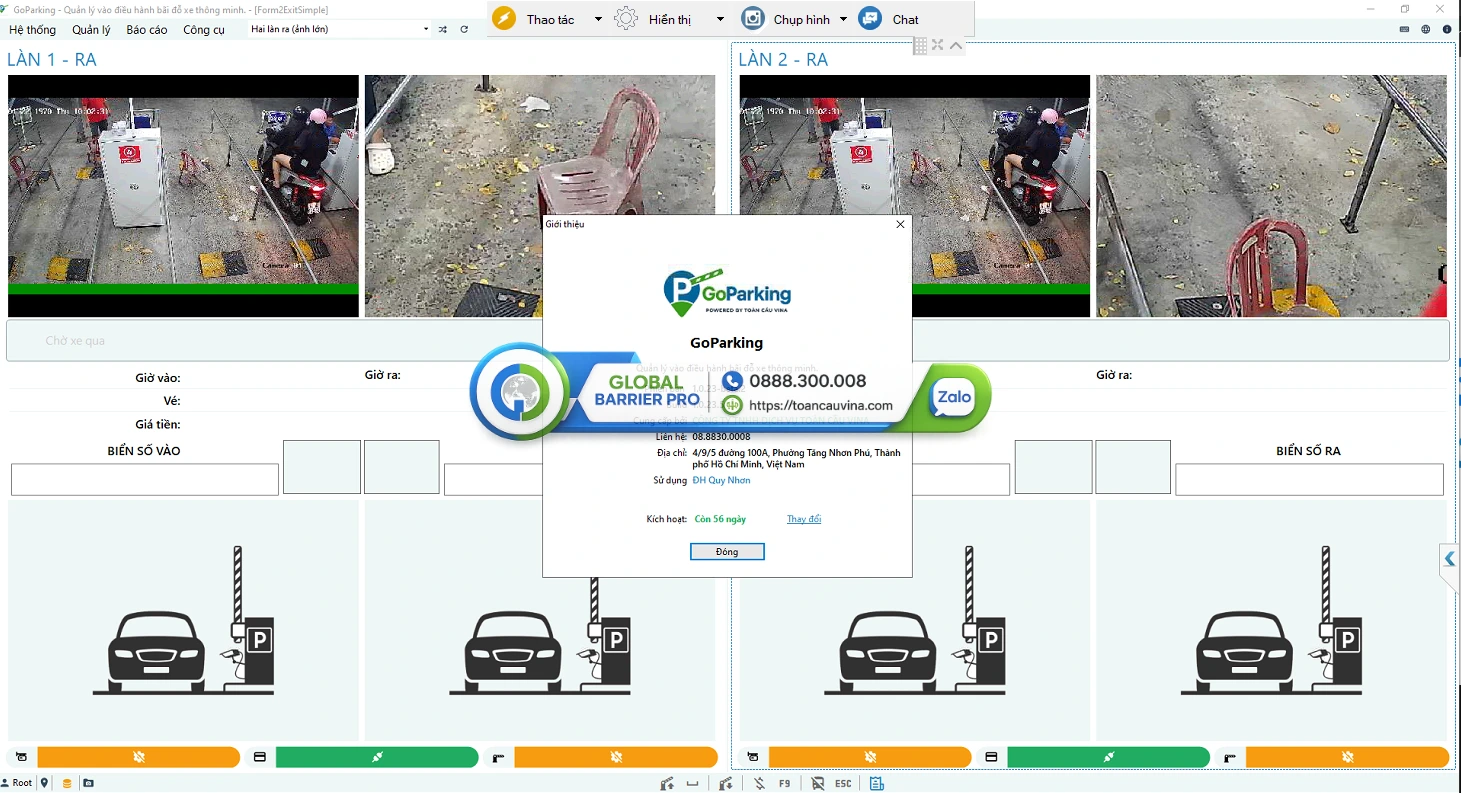Click the refresh icon beside layout dropdown

pos(464,29)
